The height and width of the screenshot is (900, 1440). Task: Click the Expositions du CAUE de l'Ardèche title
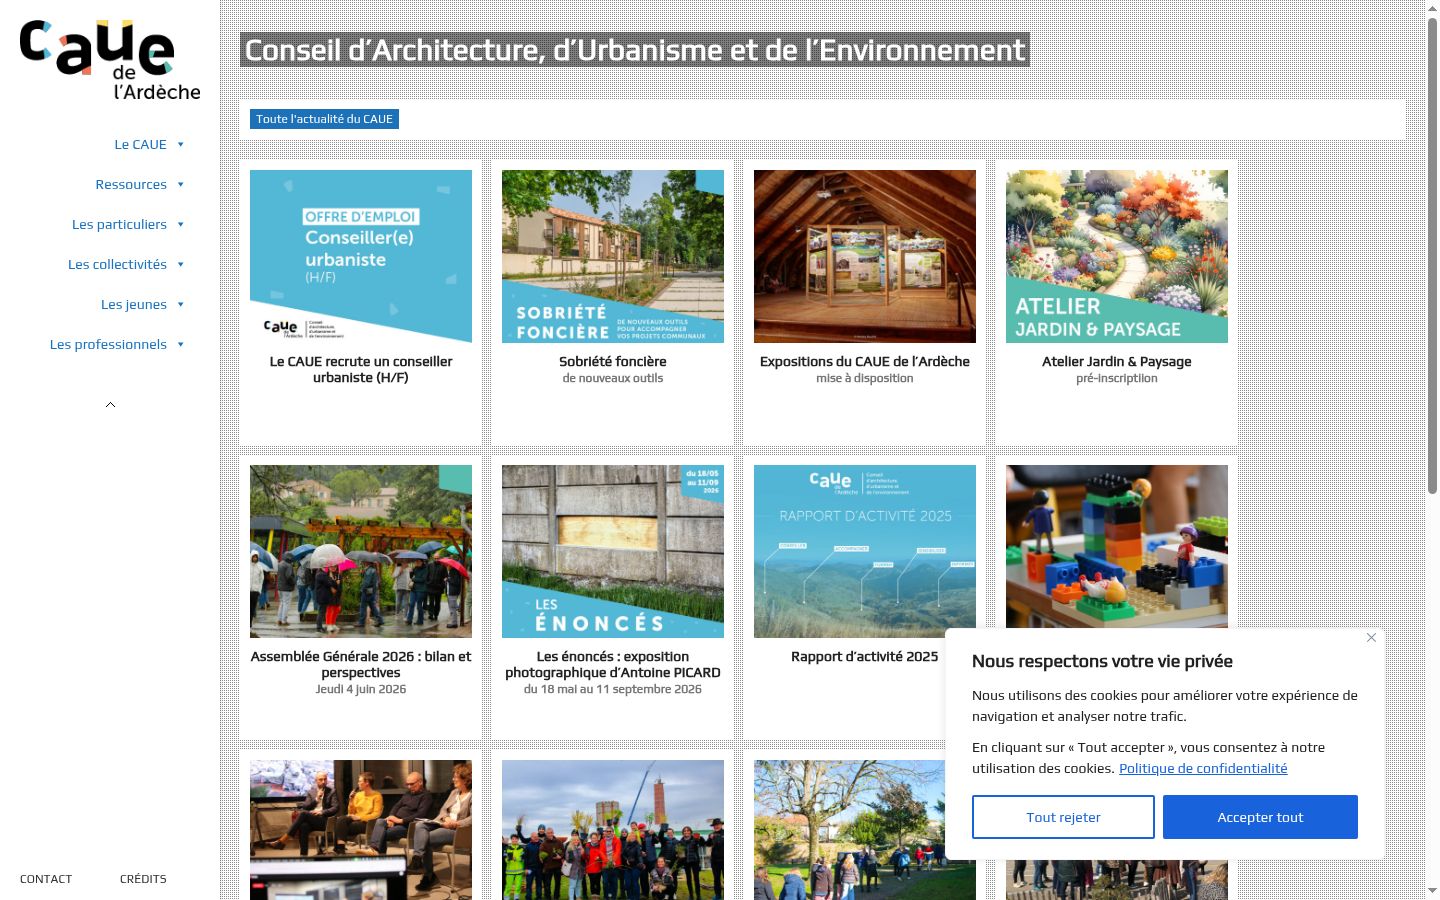pos(865,361)
